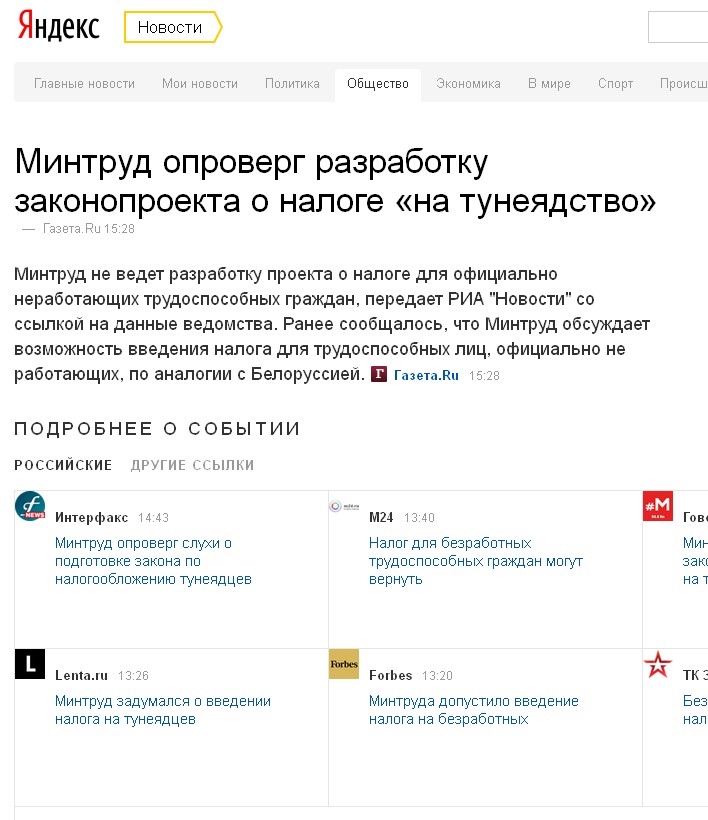Click the Lenta.ru source name
Viewport: 708px width, 820px height.
point(81,675)
